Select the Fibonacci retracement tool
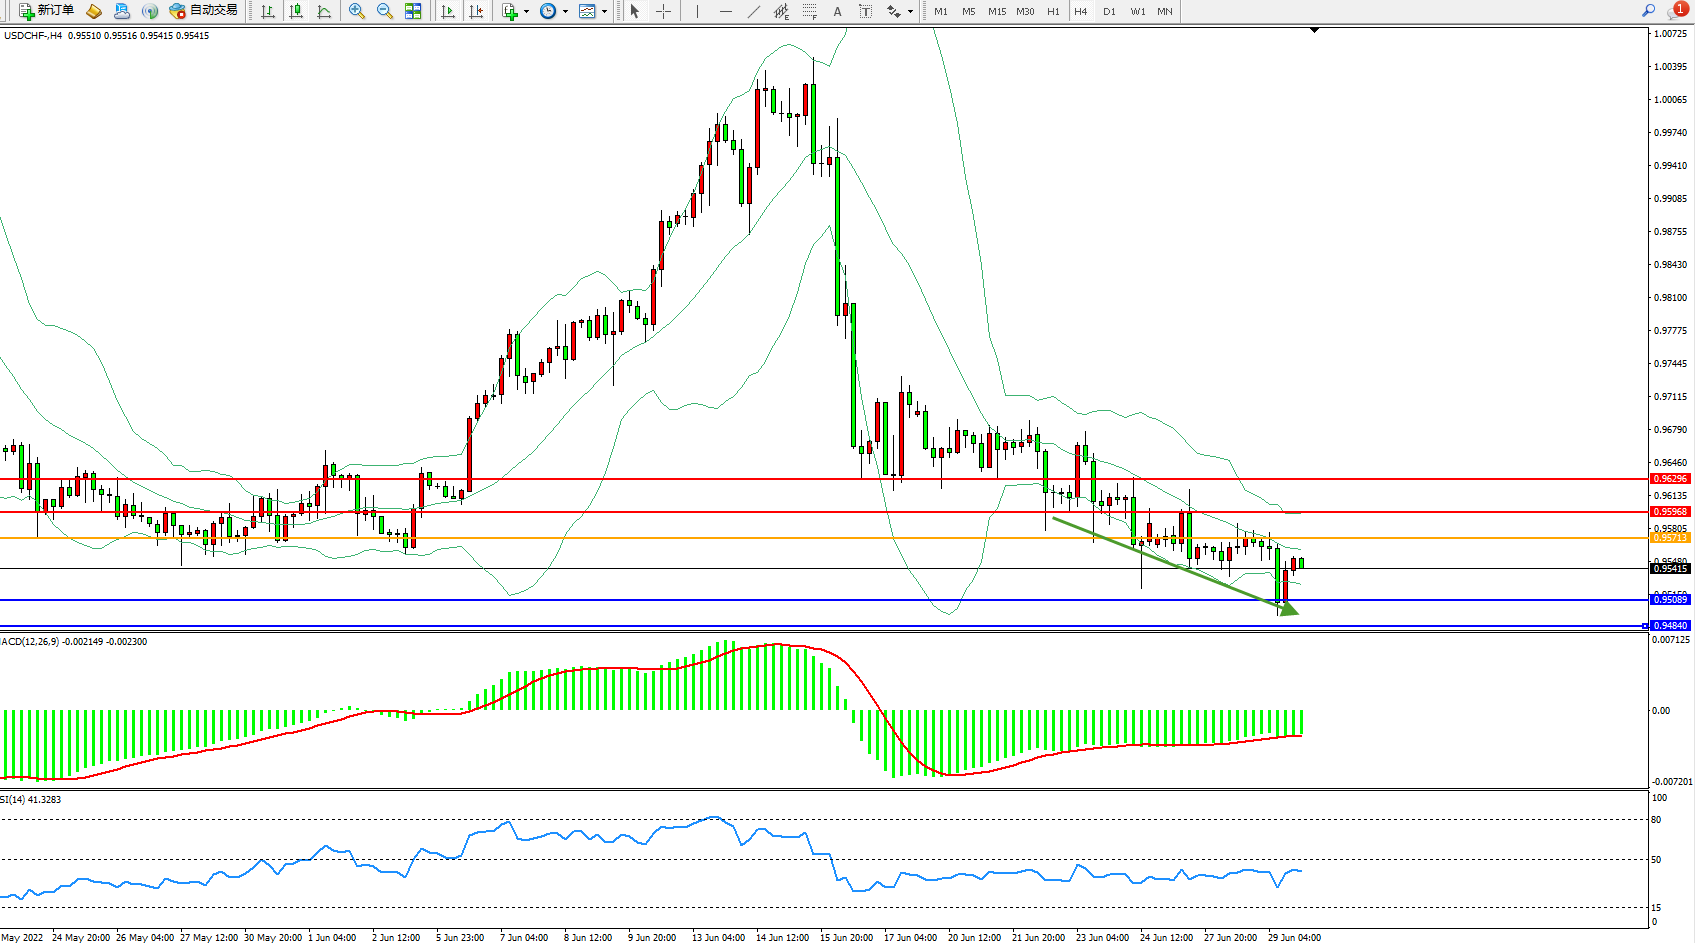The height and width of the screenshot is (943, 1695). point(809,11)
